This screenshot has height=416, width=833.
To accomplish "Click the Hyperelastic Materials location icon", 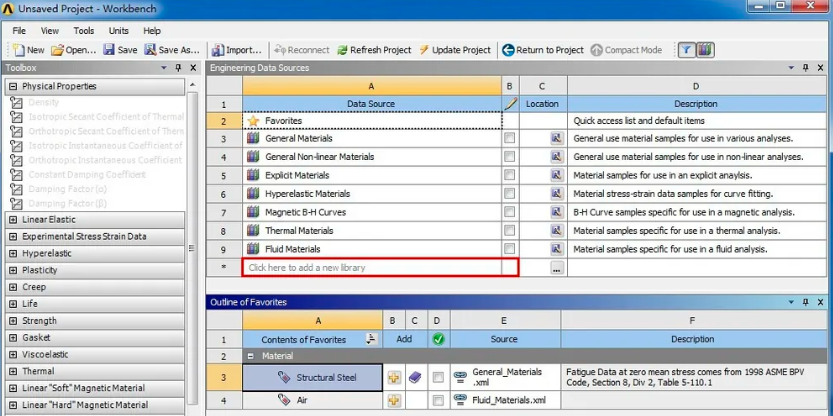I will point(556,193).
